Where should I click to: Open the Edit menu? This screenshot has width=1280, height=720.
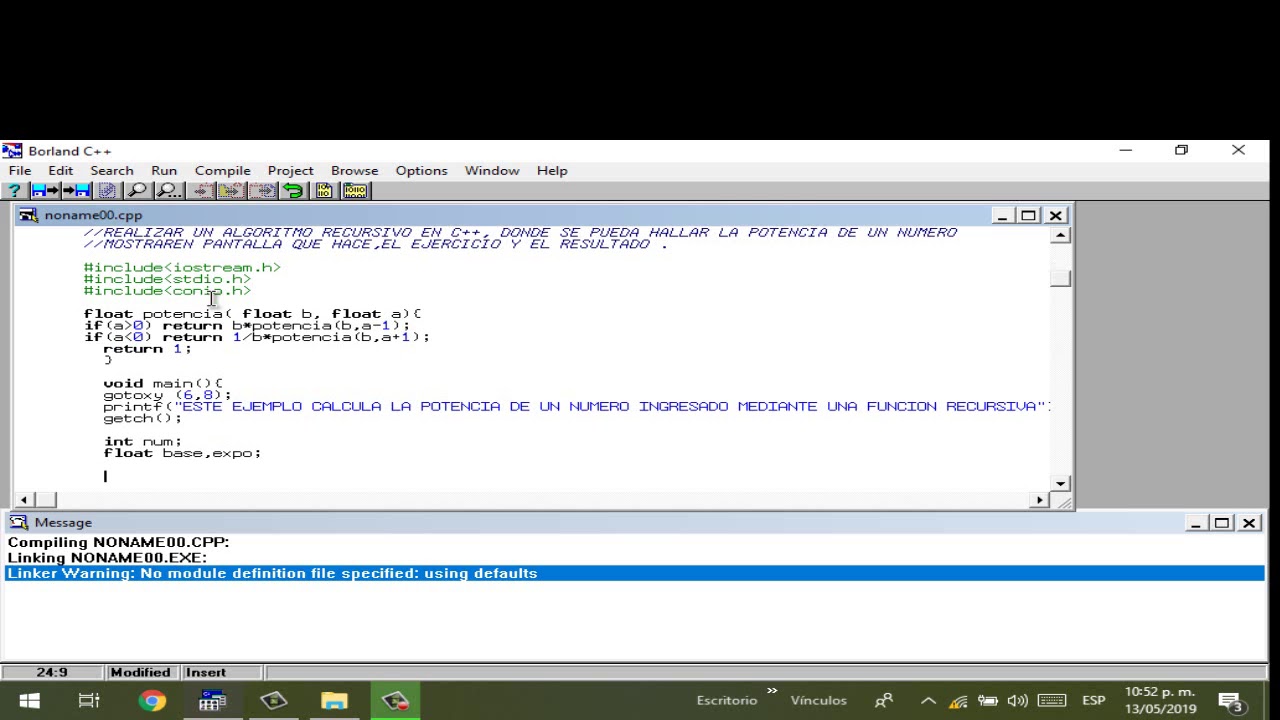coord(60,171)
